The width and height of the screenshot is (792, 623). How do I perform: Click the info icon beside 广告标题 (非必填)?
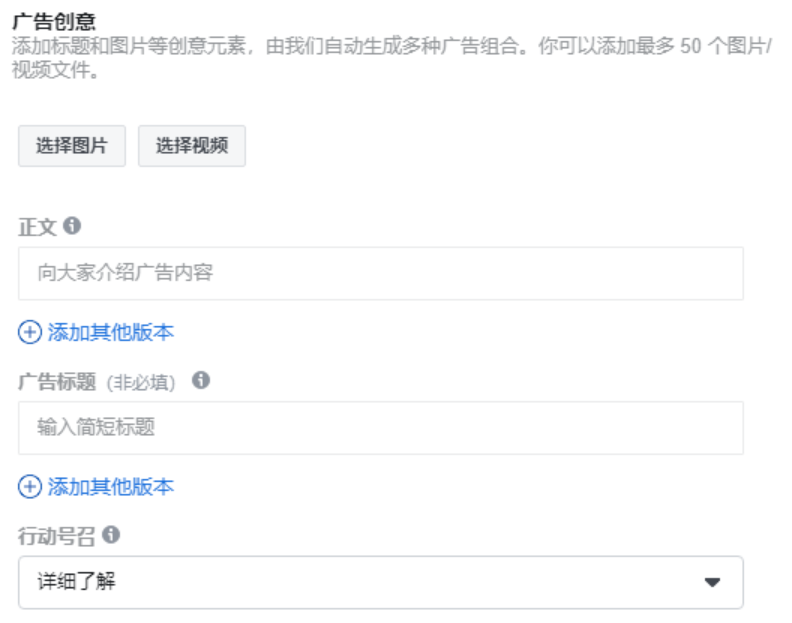(201, 380)
